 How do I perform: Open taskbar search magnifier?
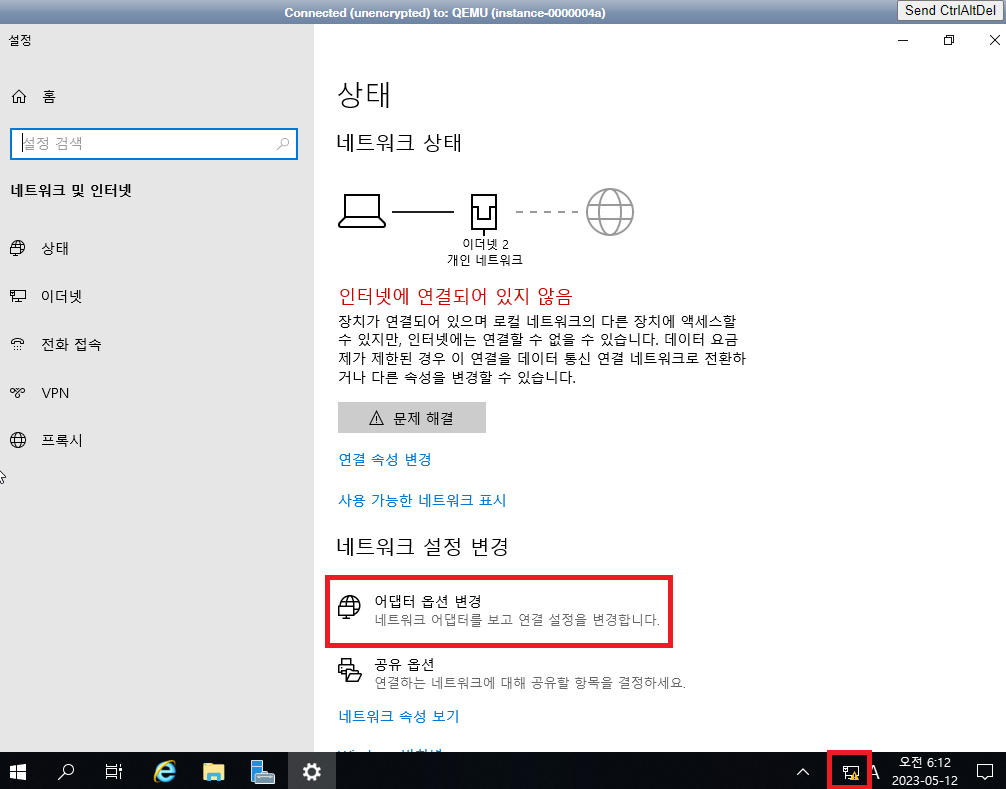(65, 771)
